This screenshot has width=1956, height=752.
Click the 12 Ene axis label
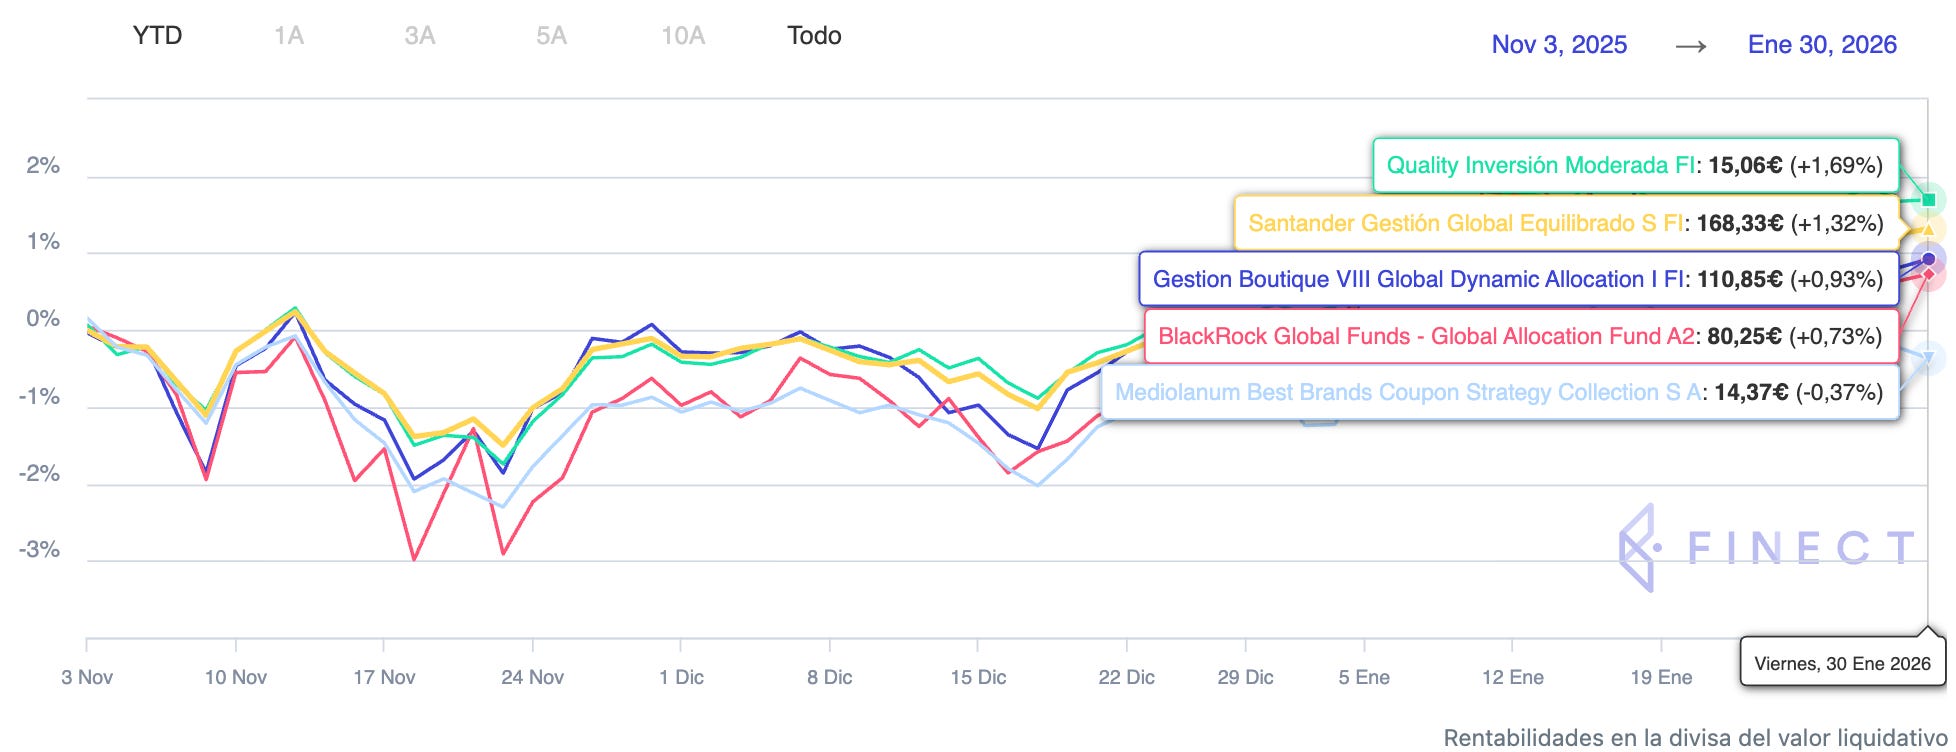1512,678
